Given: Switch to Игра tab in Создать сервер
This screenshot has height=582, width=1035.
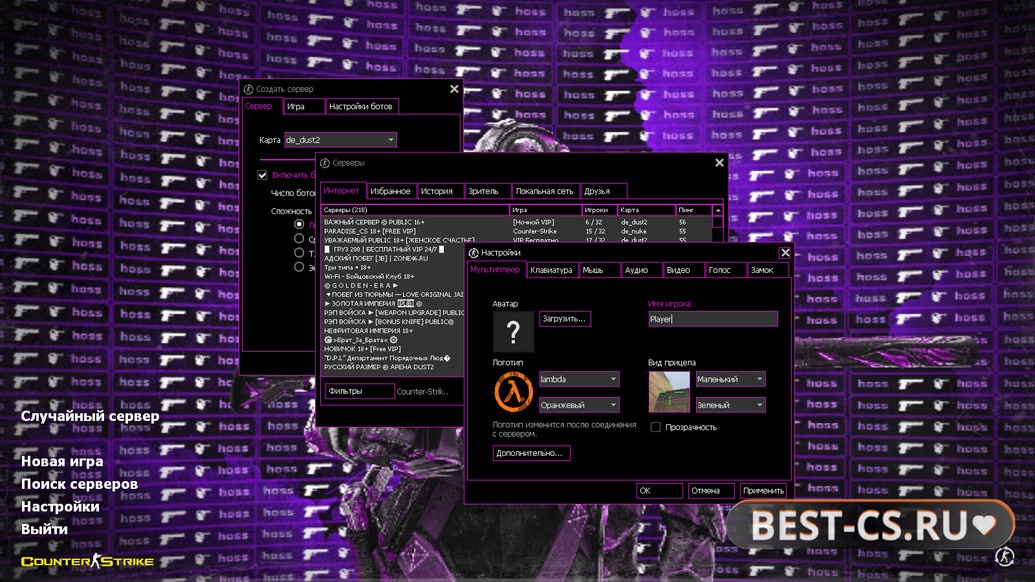Looking at the screenshot, I should tap(304, 106).
